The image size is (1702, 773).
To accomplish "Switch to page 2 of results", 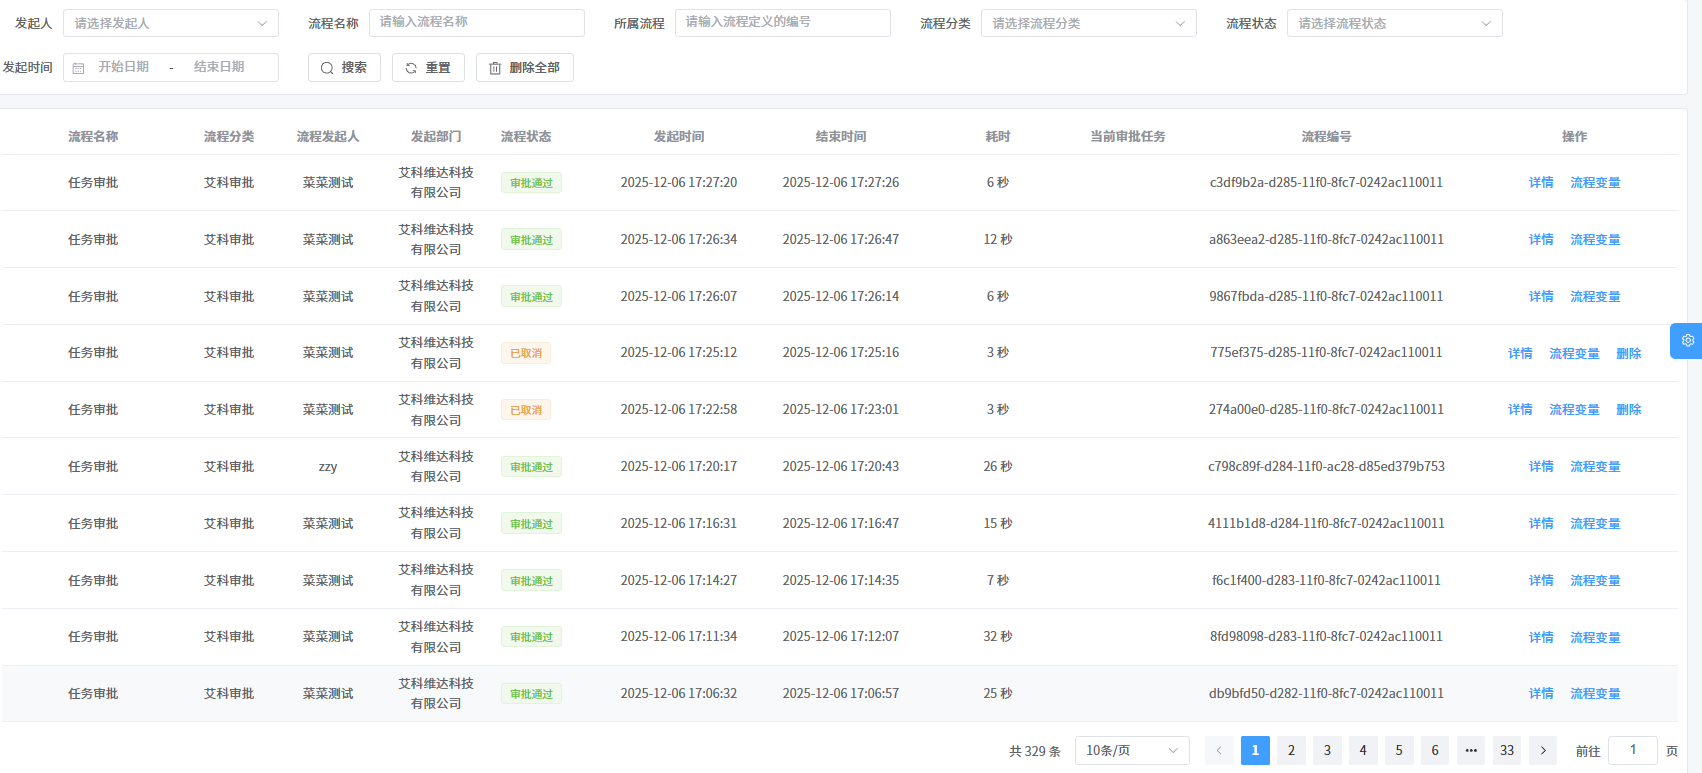I will tap(1291, 750).
